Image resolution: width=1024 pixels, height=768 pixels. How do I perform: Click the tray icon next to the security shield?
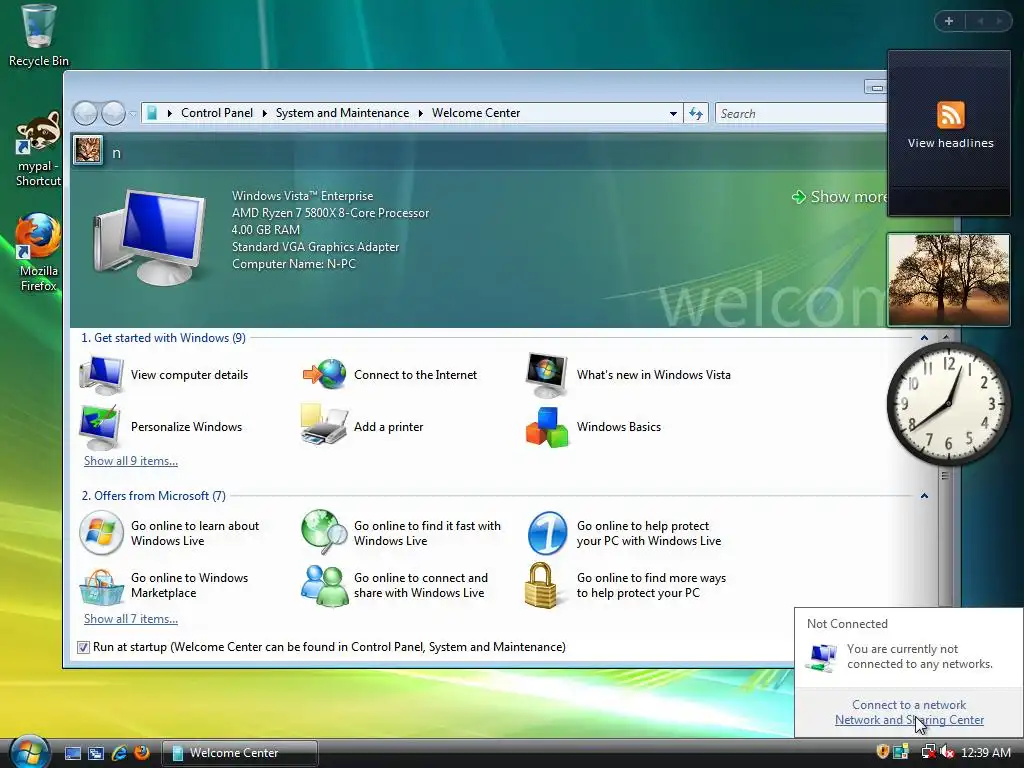901,752
